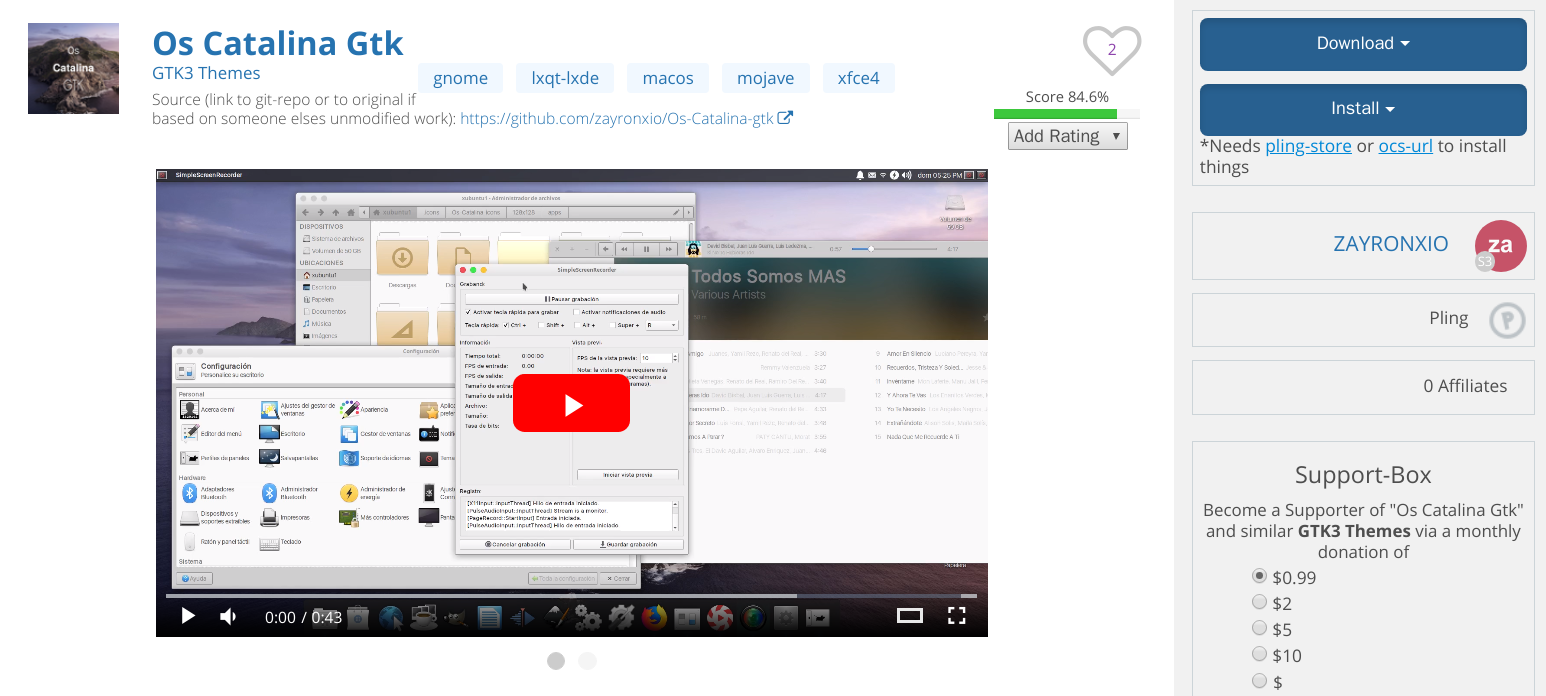Click the Pling coin icon
The width and height of the screenshot is (1546, 696).
(x=1506, y=318)
